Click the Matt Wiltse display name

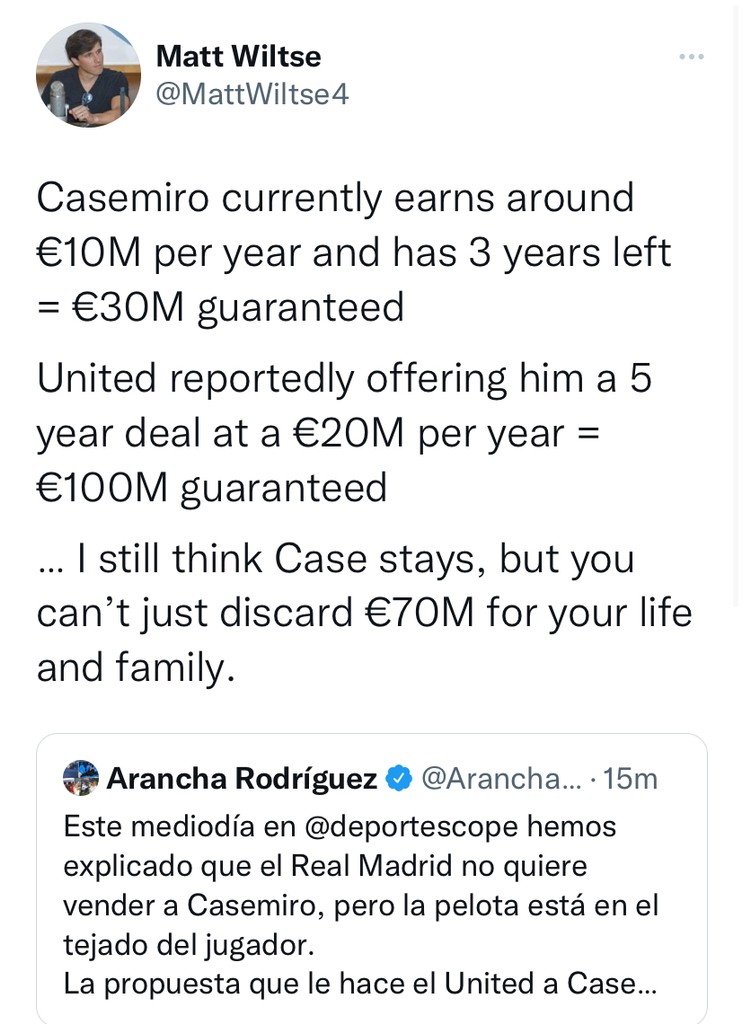(238, 57)
